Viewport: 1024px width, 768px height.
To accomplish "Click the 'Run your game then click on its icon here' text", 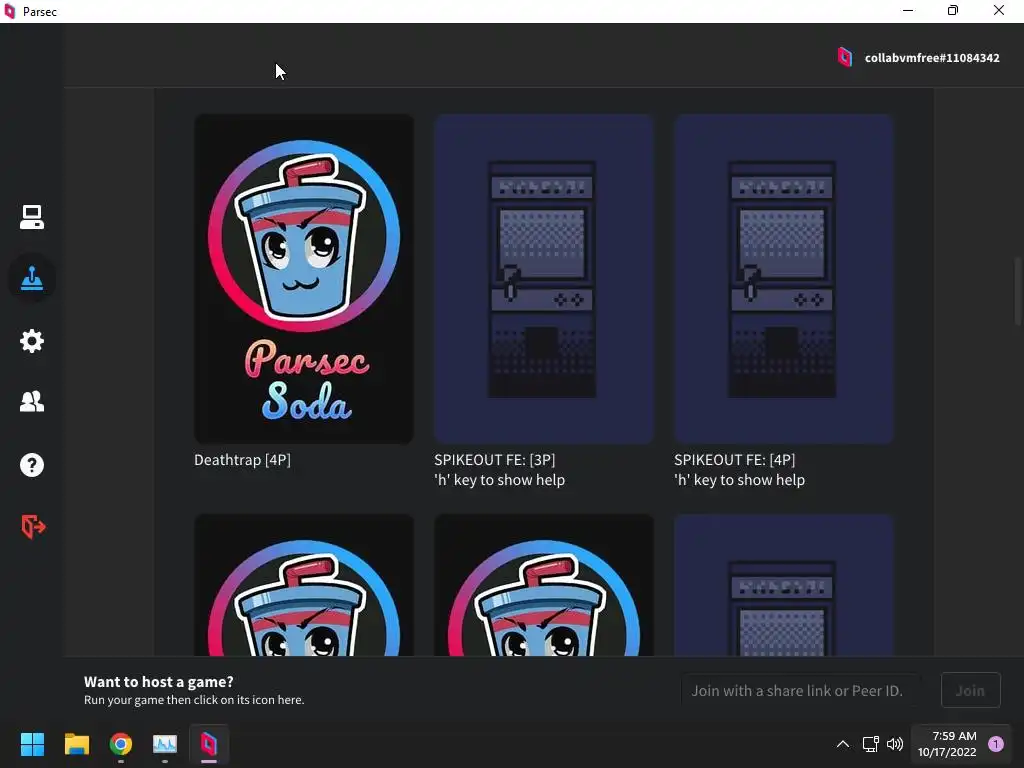I will (x=194, y=700).
